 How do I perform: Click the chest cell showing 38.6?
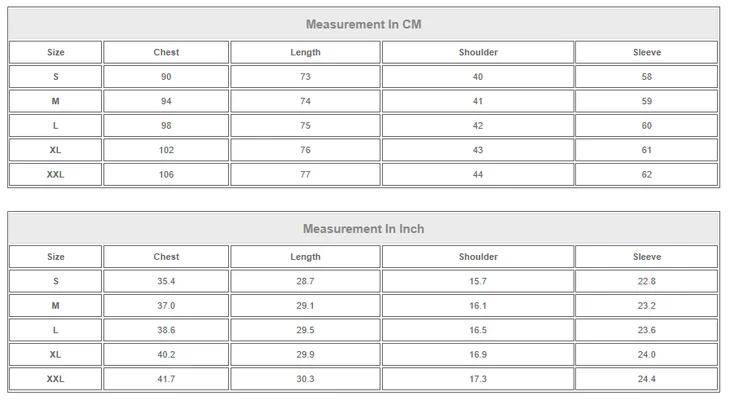tap(166, 330)
